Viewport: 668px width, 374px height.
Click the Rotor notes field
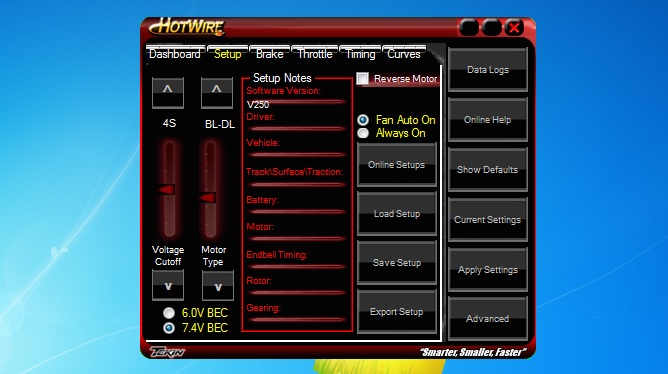[297, 292]
